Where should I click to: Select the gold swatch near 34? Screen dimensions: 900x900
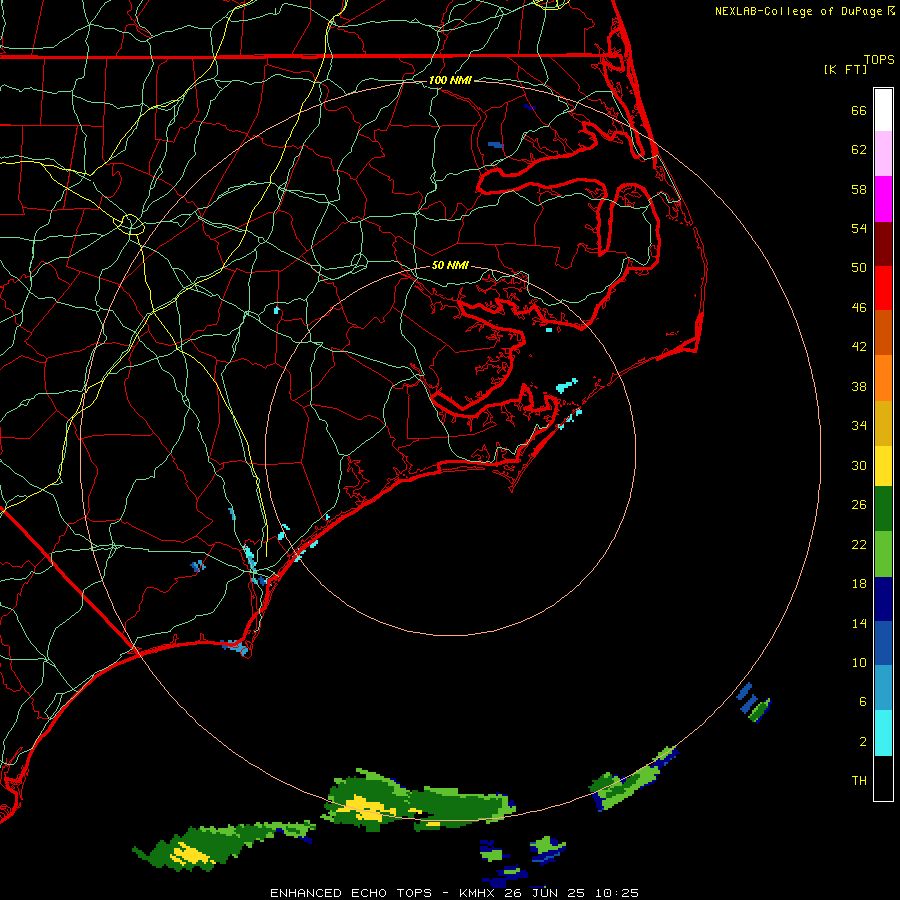(883, 423)
